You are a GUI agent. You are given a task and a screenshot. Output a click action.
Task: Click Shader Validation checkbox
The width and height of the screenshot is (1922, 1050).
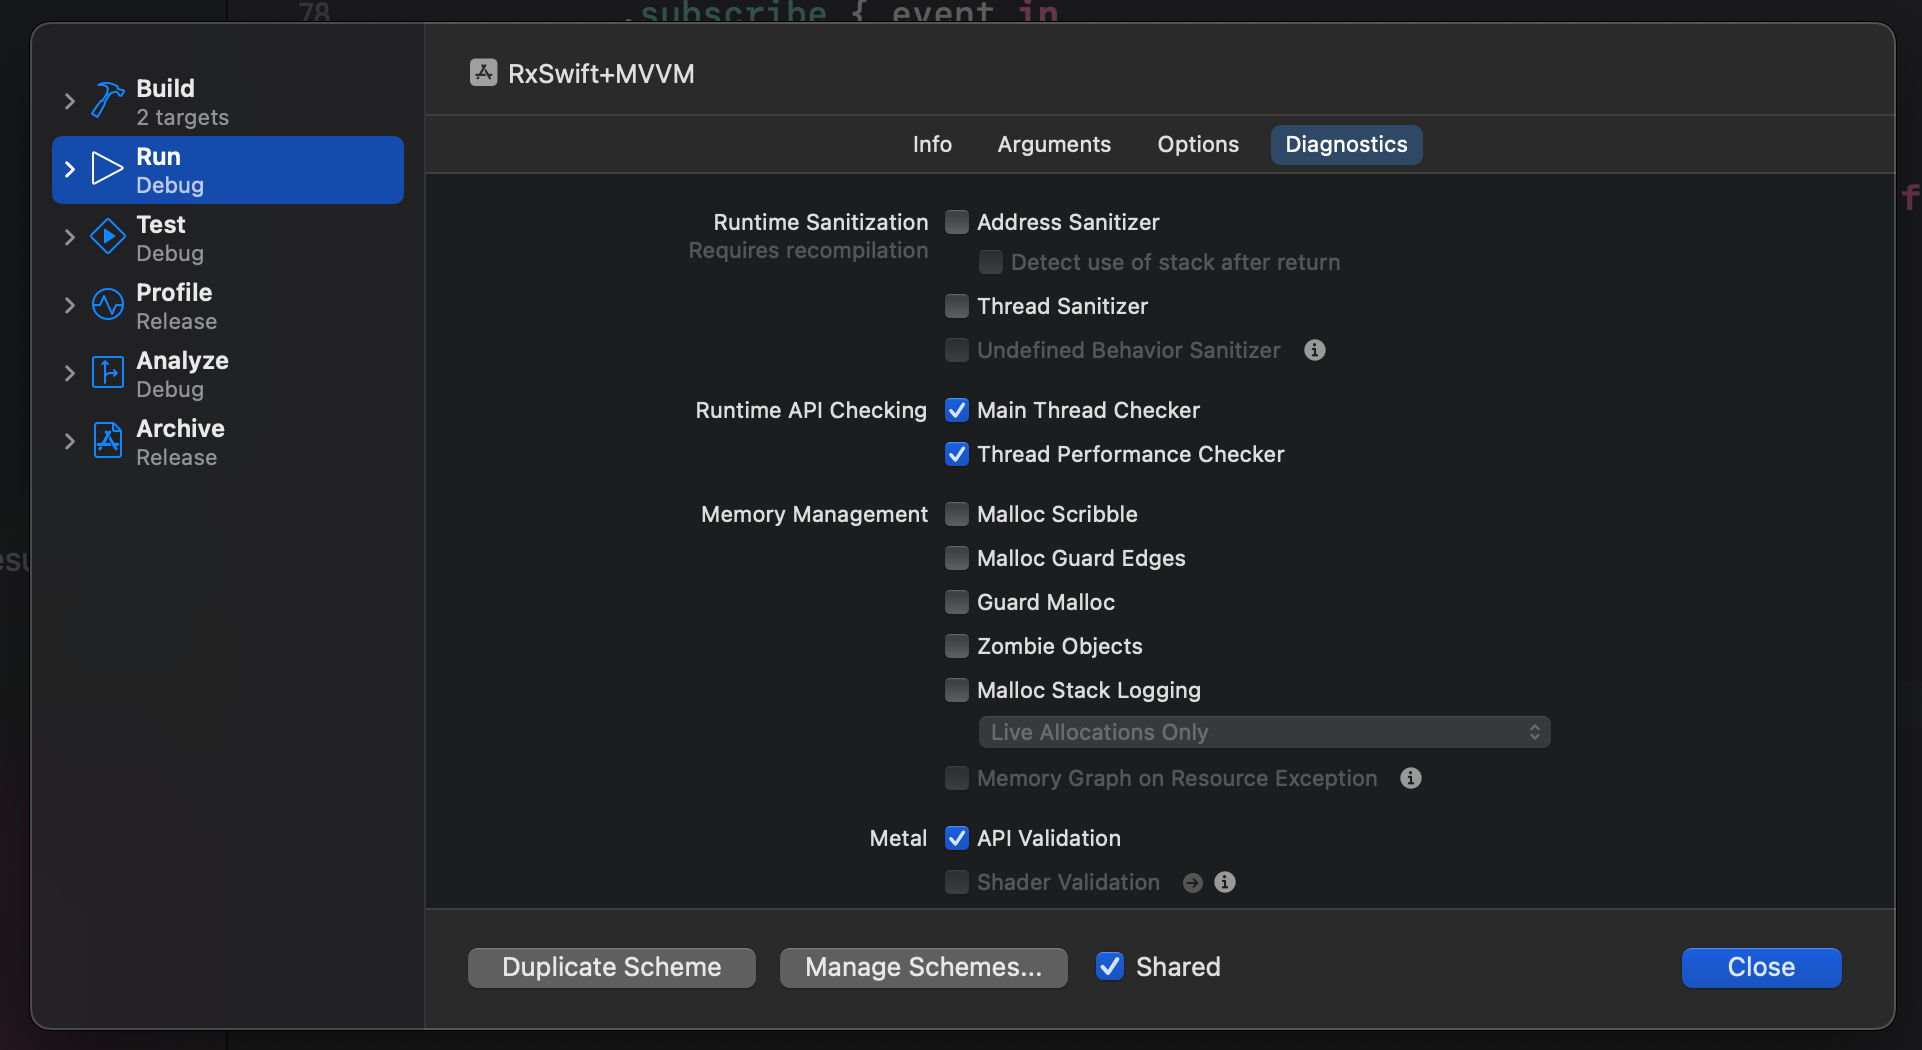[957, 882]
